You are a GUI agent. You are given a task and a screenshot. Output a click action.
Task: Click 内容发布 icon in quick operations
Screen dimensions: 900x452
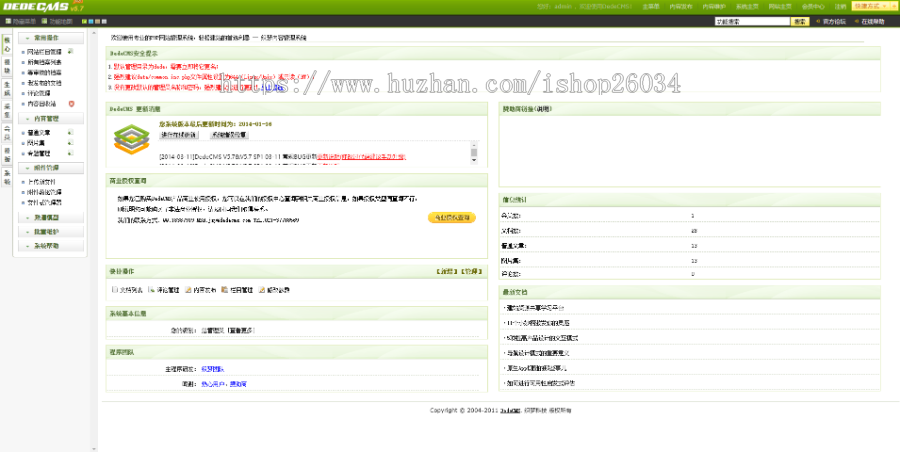188,290
